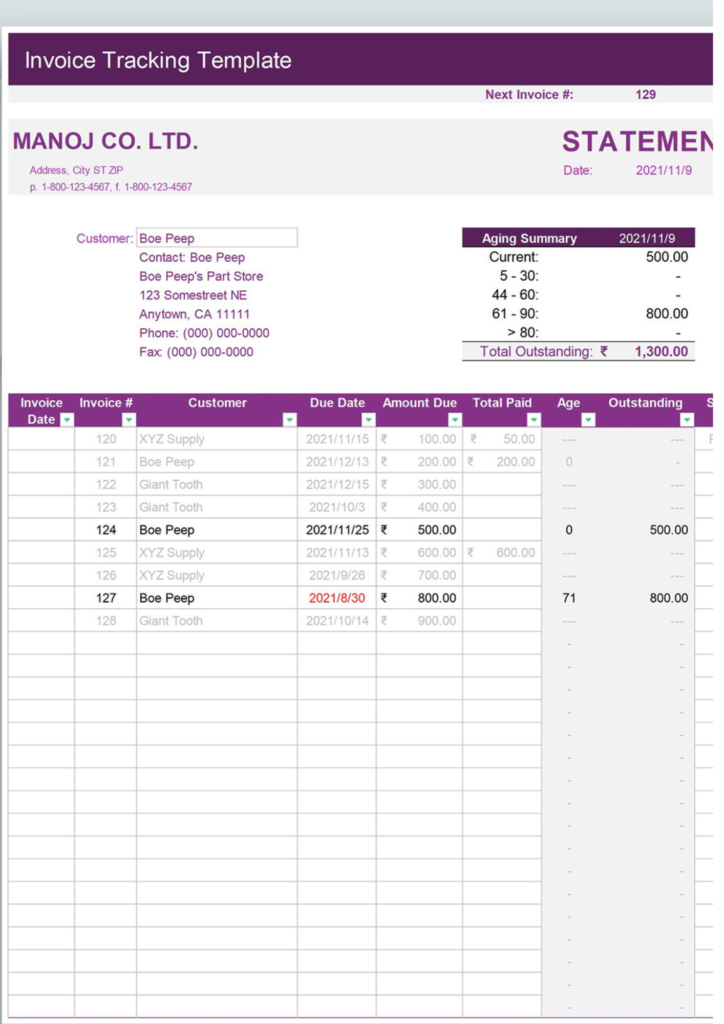Open the Total Paid column filter dropdown
The height and width of the screenshot is (1024, 724).
533,420
